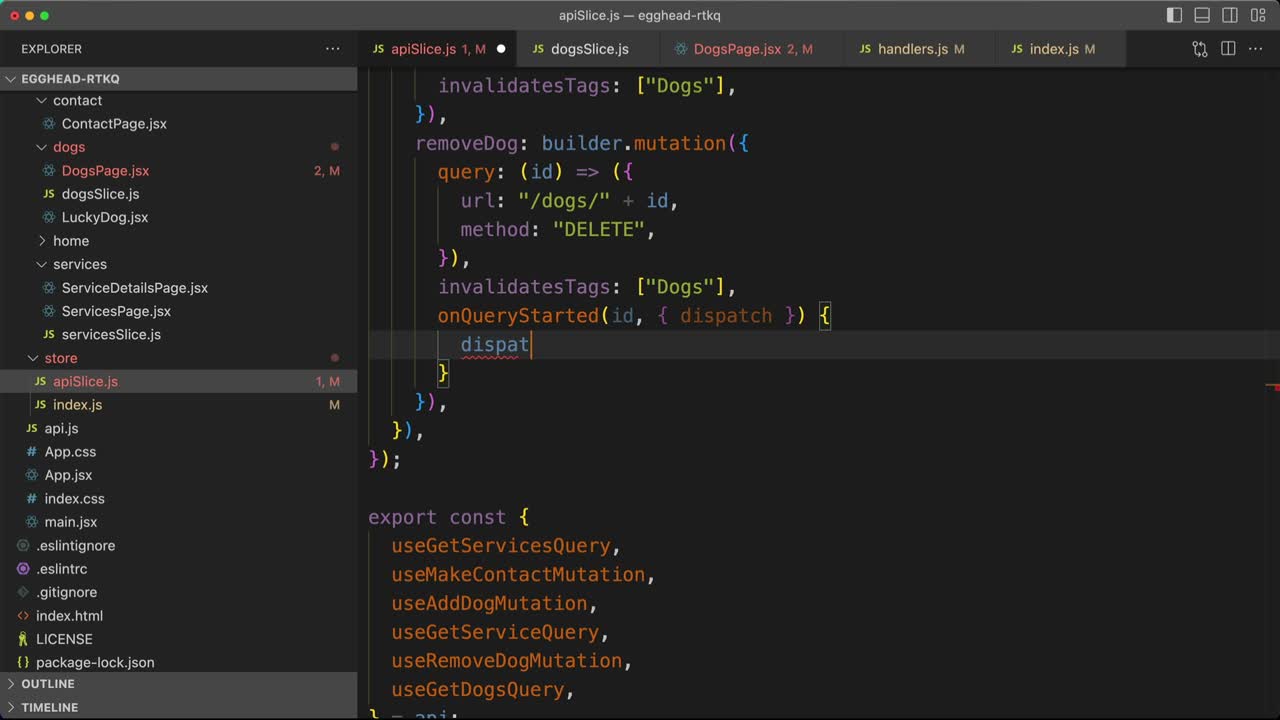The image size is (1280, 720).
Task: Split the editor to the right
Action: point(1228,49)
